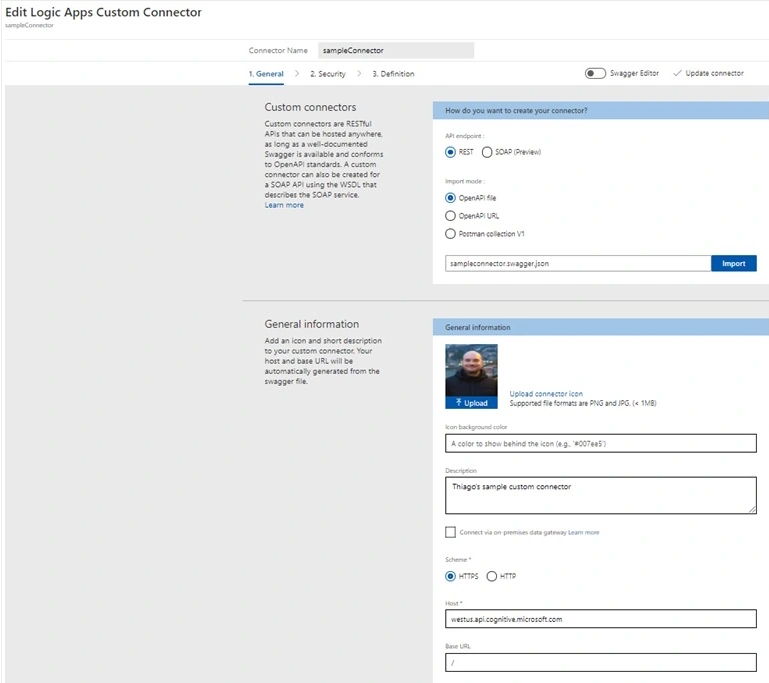Select the HTTP scheme radio button
The width and height of the screenshot is (769, 683).
pos(491,576)
